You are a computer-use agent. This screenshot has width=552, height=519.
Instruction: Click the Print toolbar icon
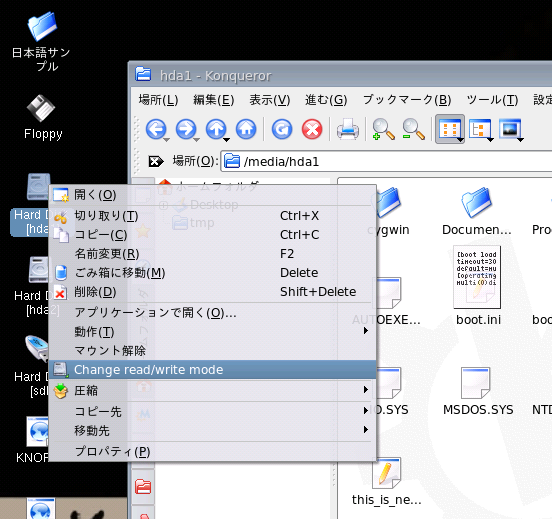coord(348,129)
